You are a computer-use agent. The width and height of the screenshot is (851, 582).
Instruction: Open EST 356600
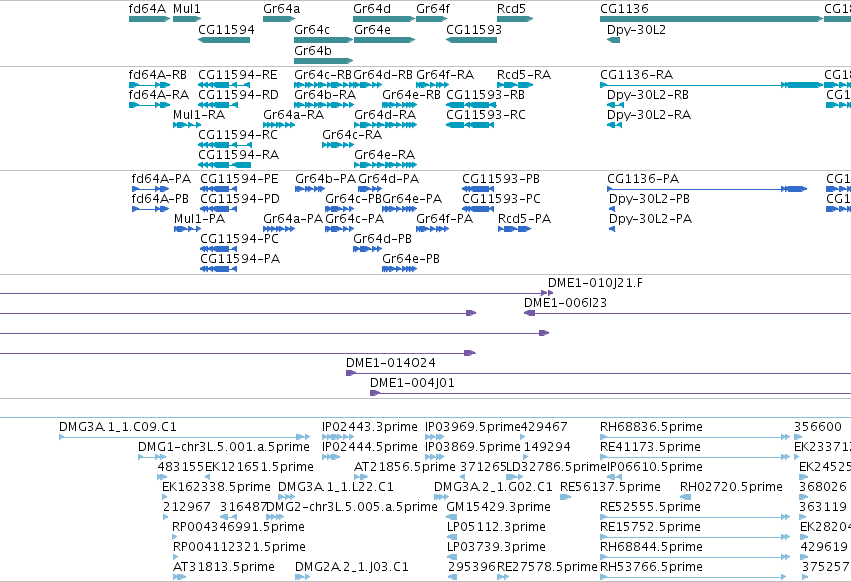coord(818,427)
